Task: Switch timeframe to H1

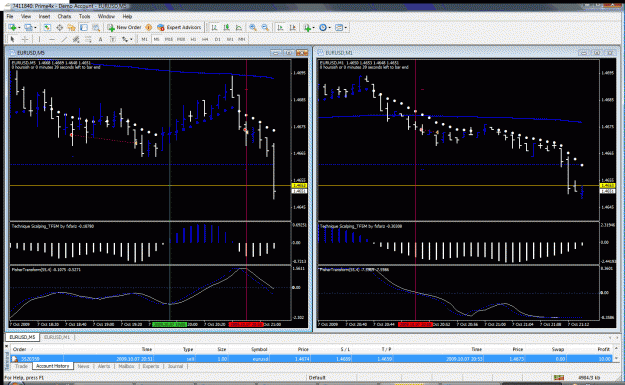Action: pyautogui.click(x=193, y=39)
